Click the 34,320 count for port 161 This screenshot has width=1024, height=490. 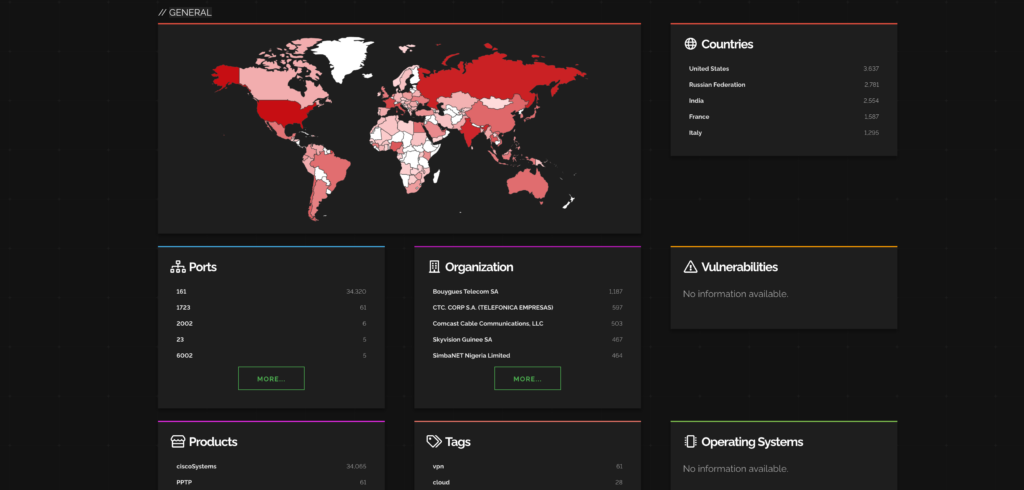[x=356, y=291]
